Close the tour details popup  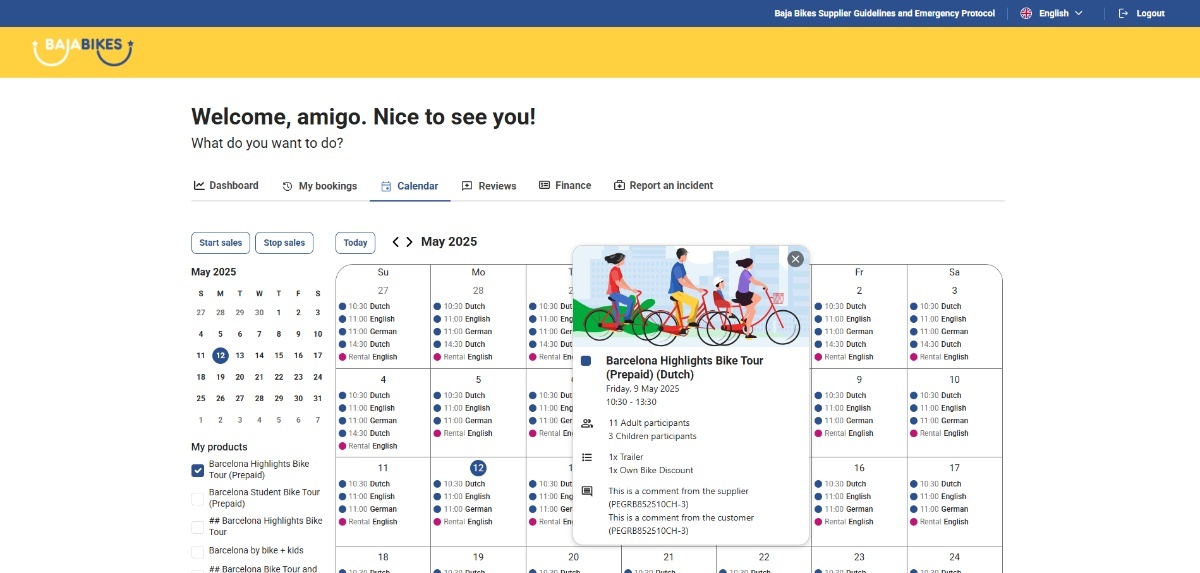[x=795, y=259]
